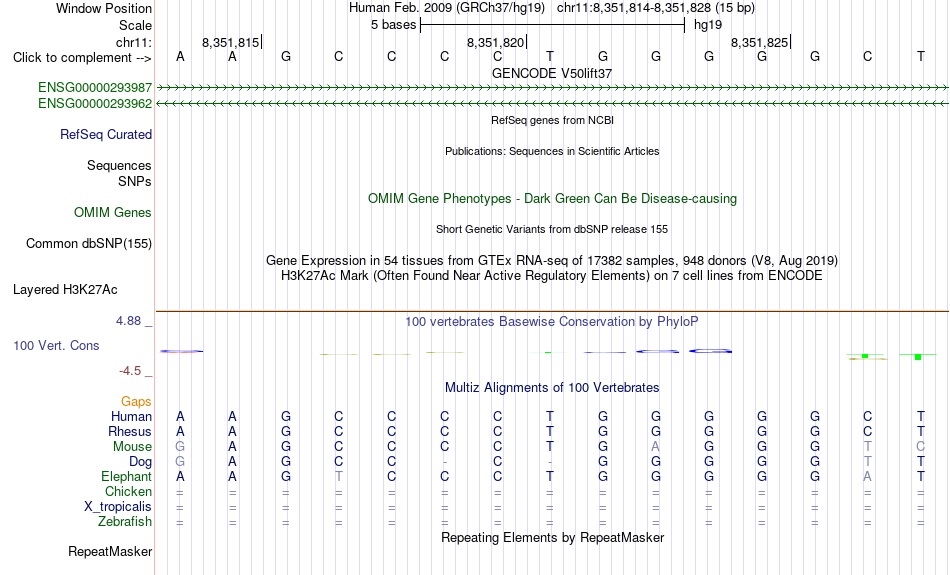Click the hg19 label beside scale bar
Viewport: 950px width, 575px height.
click(708, 25)
